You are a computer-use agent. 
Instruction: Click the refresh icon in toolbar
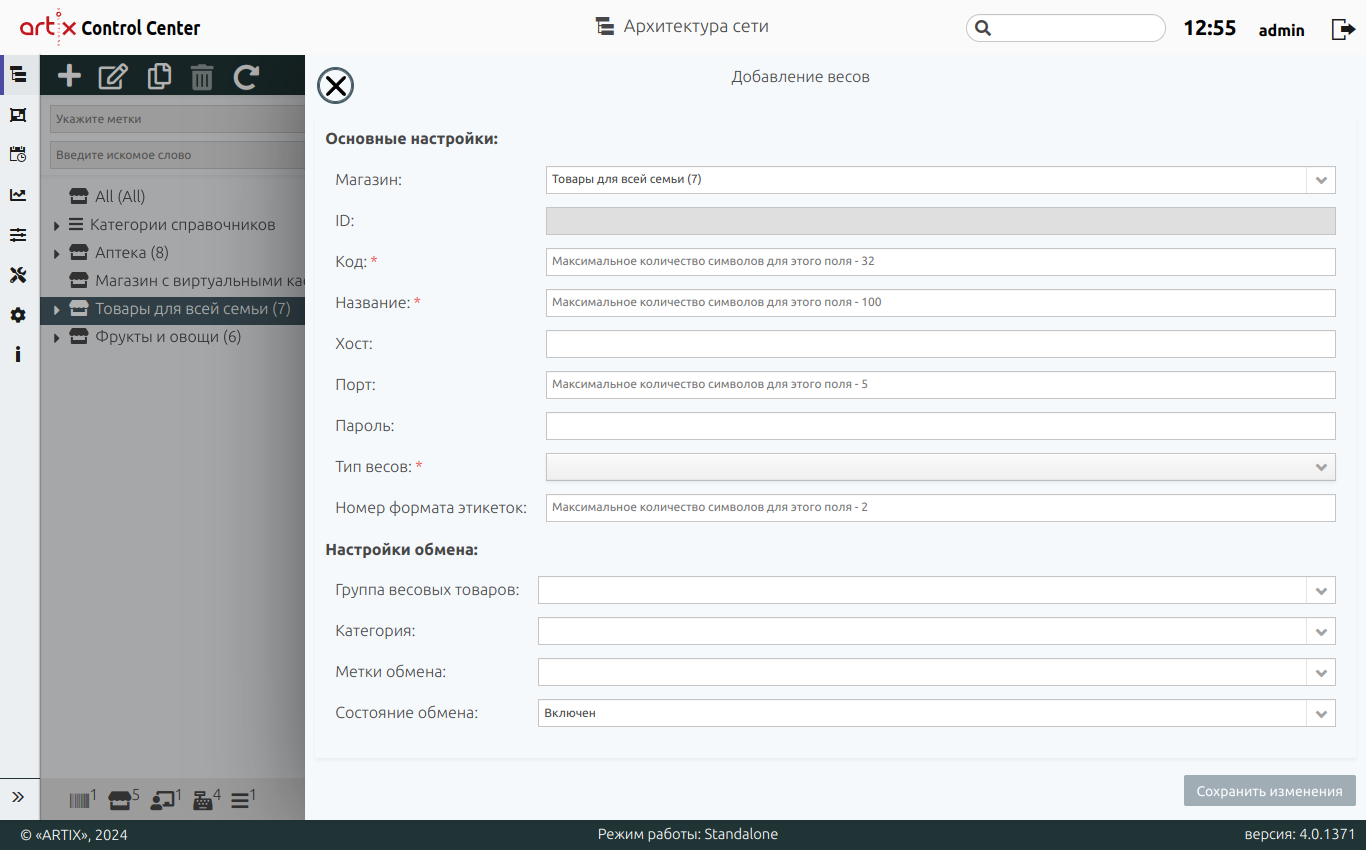point(246,76)
